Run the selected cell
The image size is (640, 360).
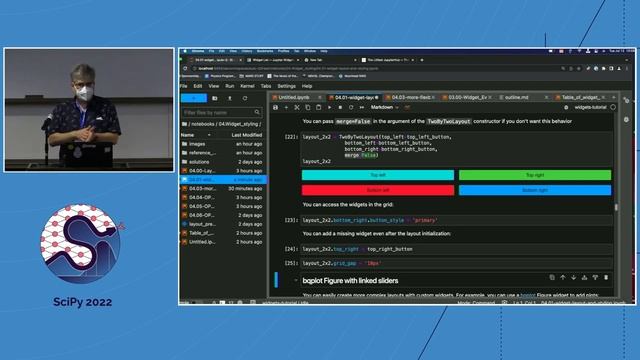tap(329, 107)
